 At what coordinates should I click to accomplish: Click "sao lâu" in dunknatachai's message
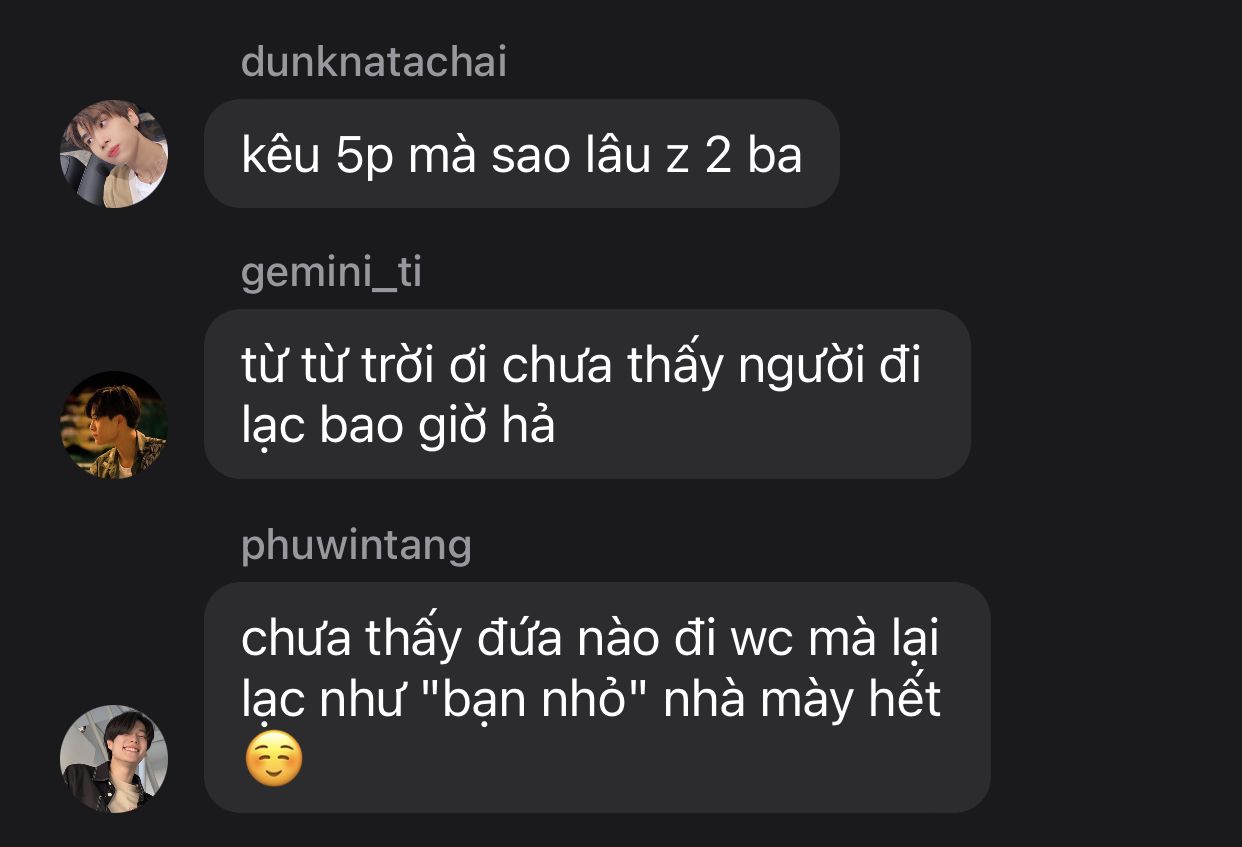568,155
